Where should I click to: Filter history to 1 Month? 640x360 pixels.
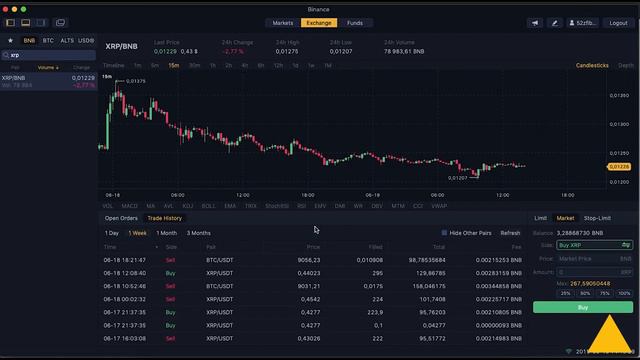[167, 233]
